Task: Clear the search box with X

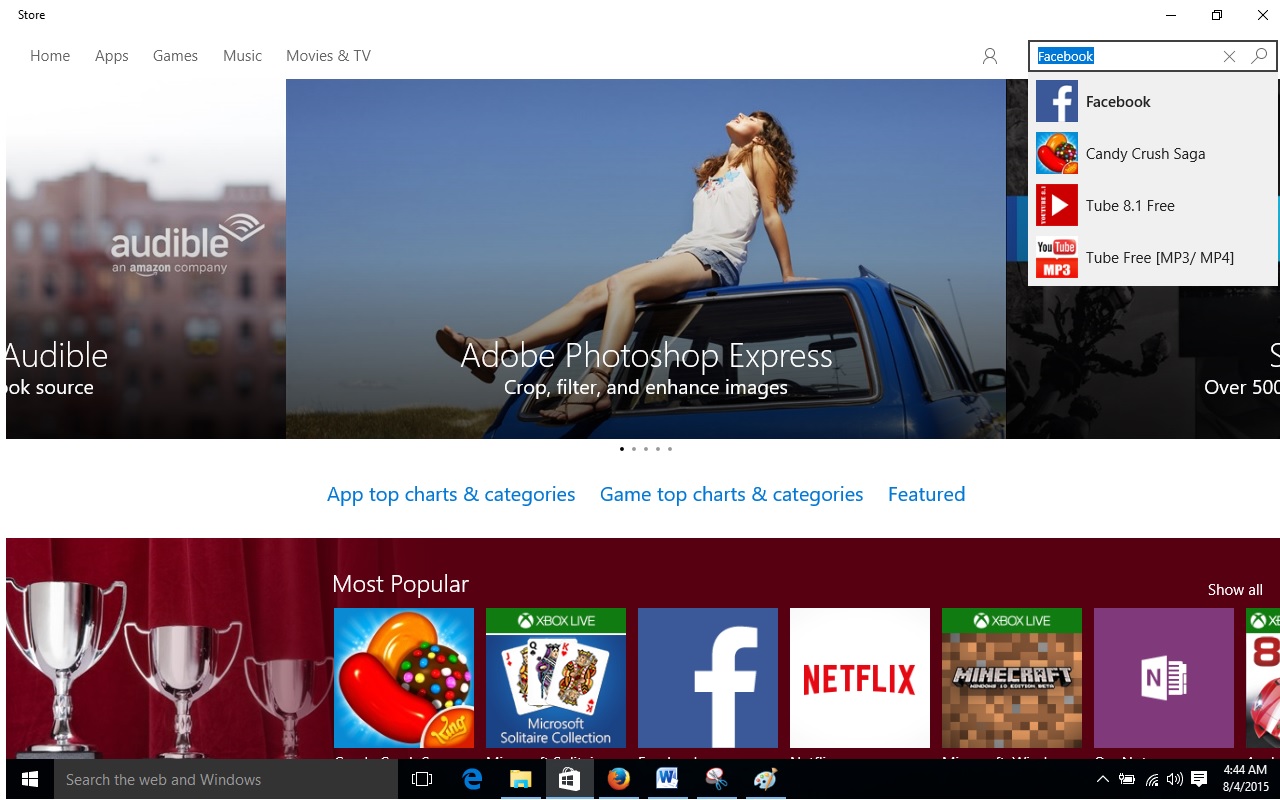Action: (x=1229, y=56)
